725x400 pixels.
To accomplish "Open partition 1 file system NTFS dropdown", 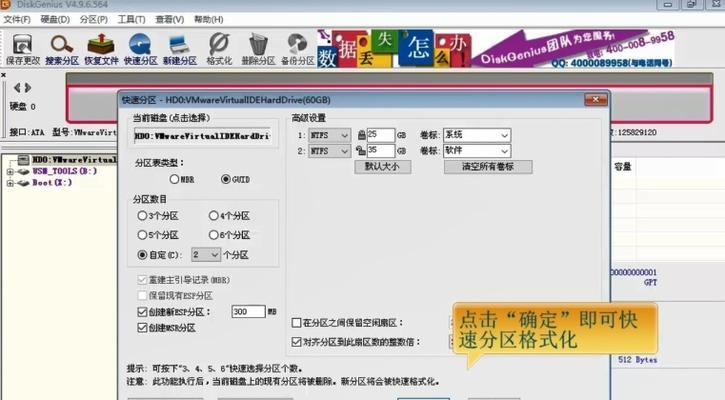I will tap(329, 135).
